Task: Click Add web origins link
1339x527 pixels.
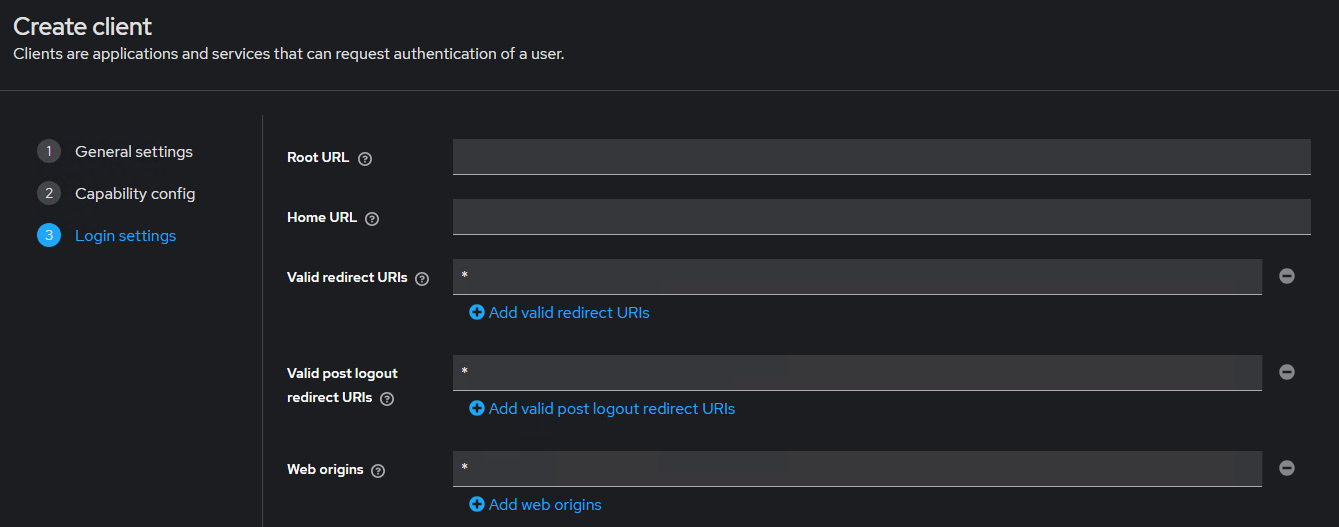Action: [545, 505]
